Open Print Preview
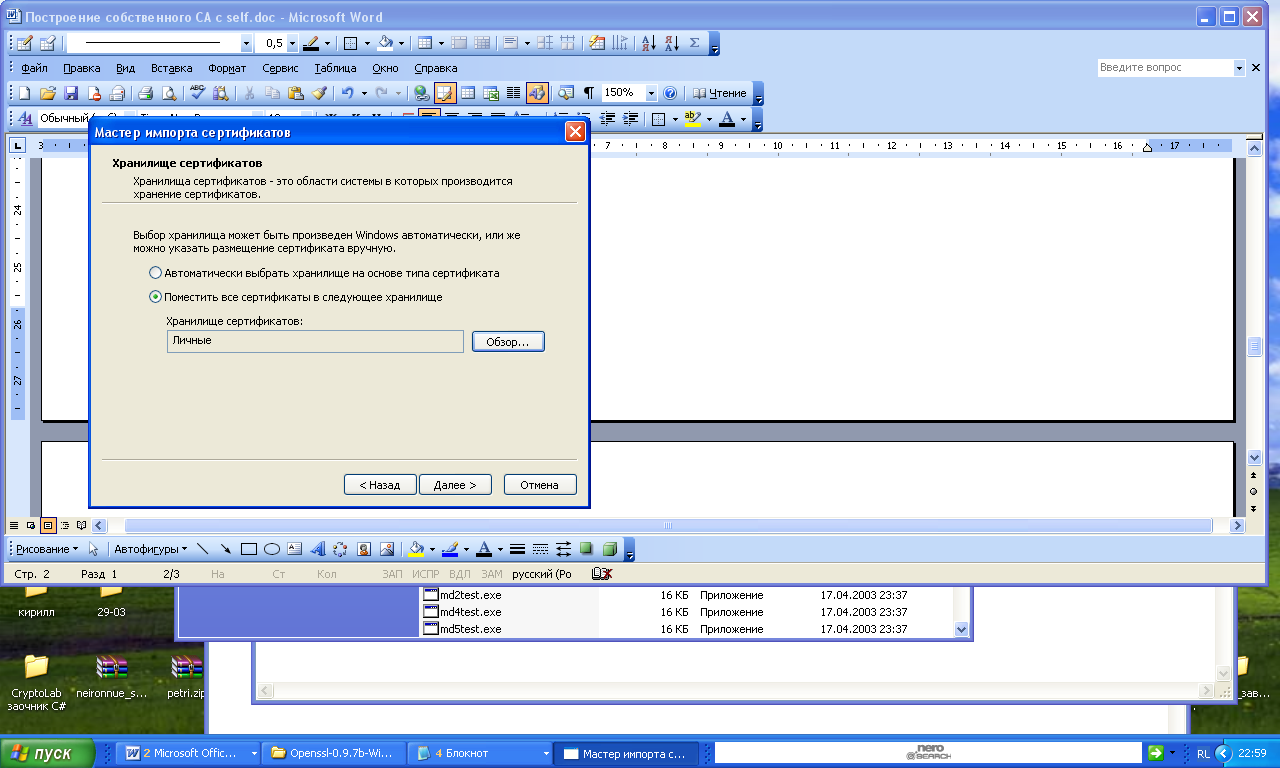This screenshot has height=768, width=1280. click(169, 93)
